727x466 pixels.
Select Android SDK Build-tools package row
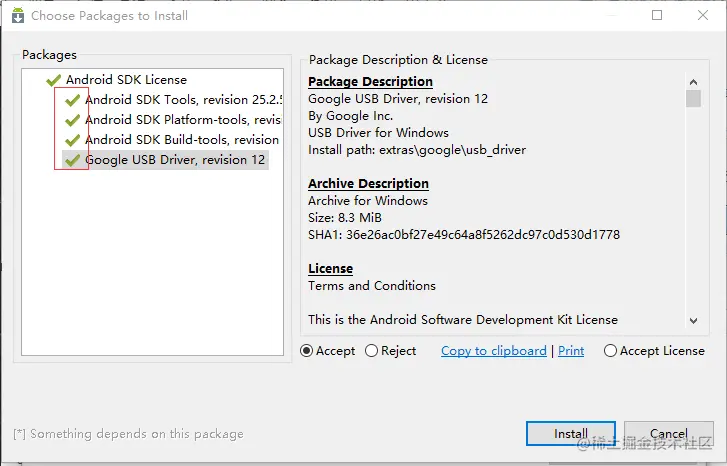(182, 140)
